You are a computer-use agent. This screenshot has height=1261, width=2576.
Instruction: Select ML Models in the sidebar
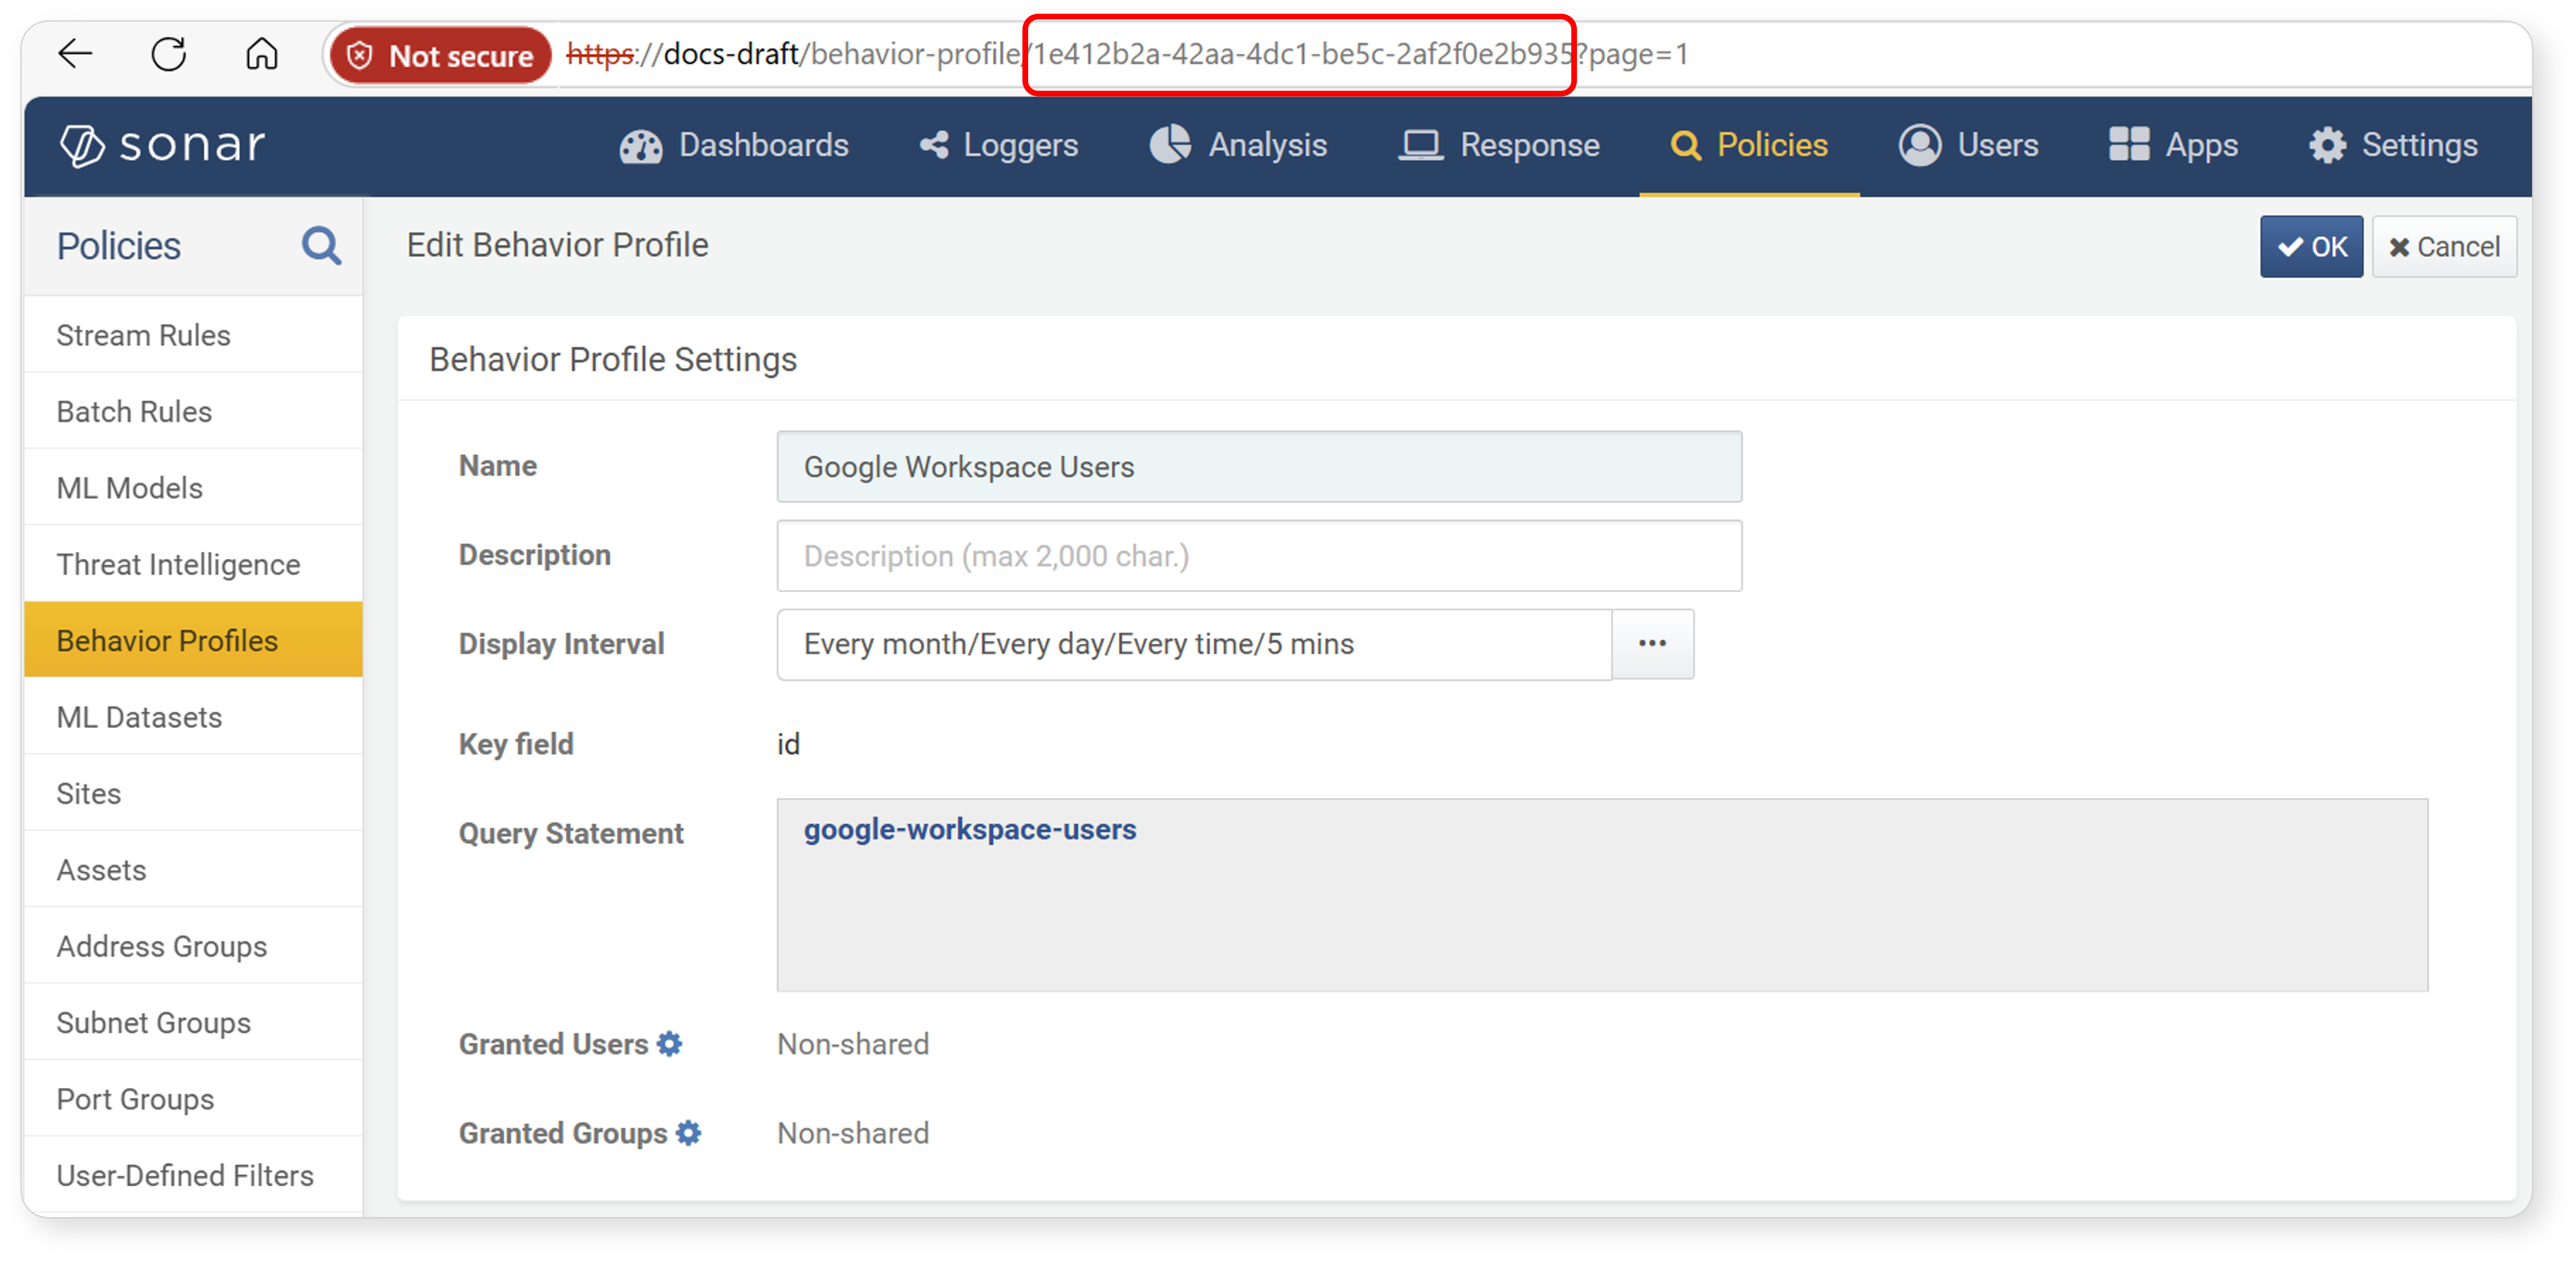coord(193,488)
